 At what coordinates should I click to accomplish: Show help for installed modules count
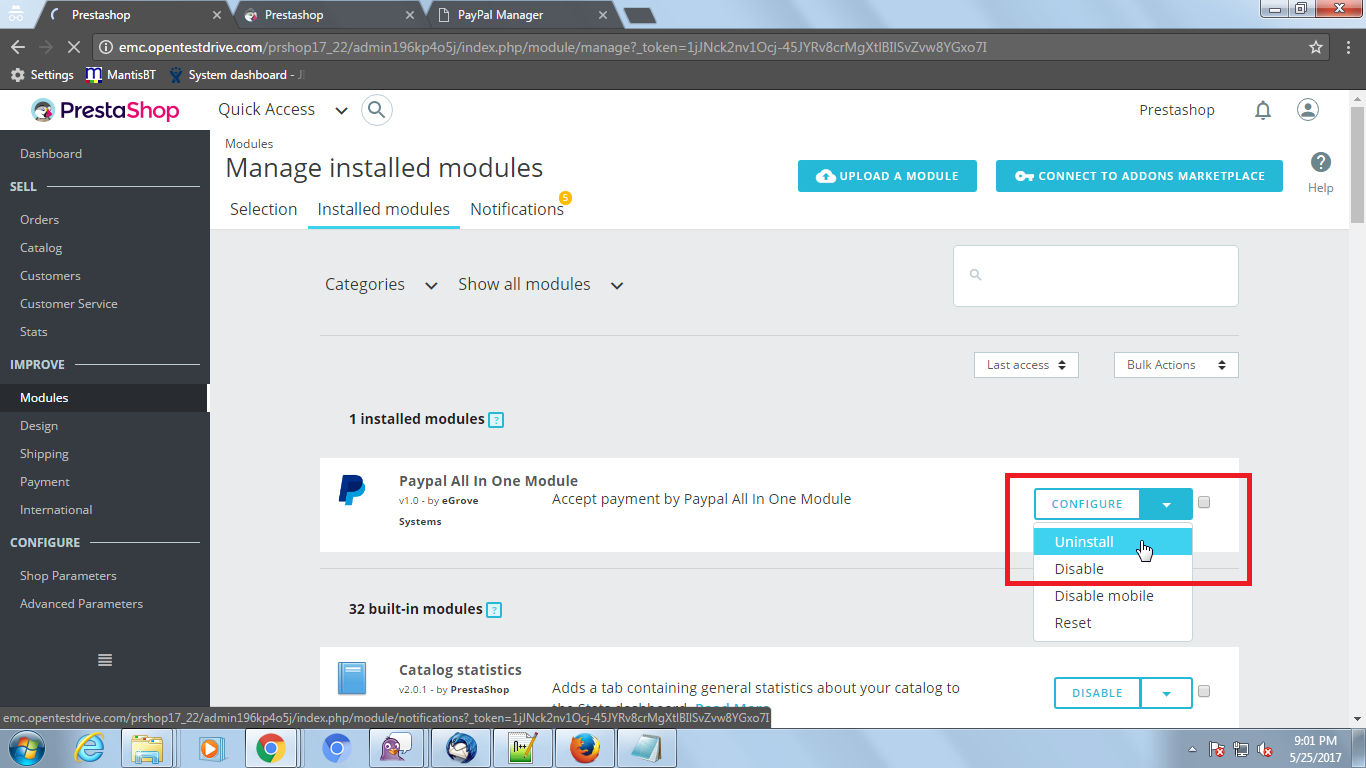click(x=496, y=420)
